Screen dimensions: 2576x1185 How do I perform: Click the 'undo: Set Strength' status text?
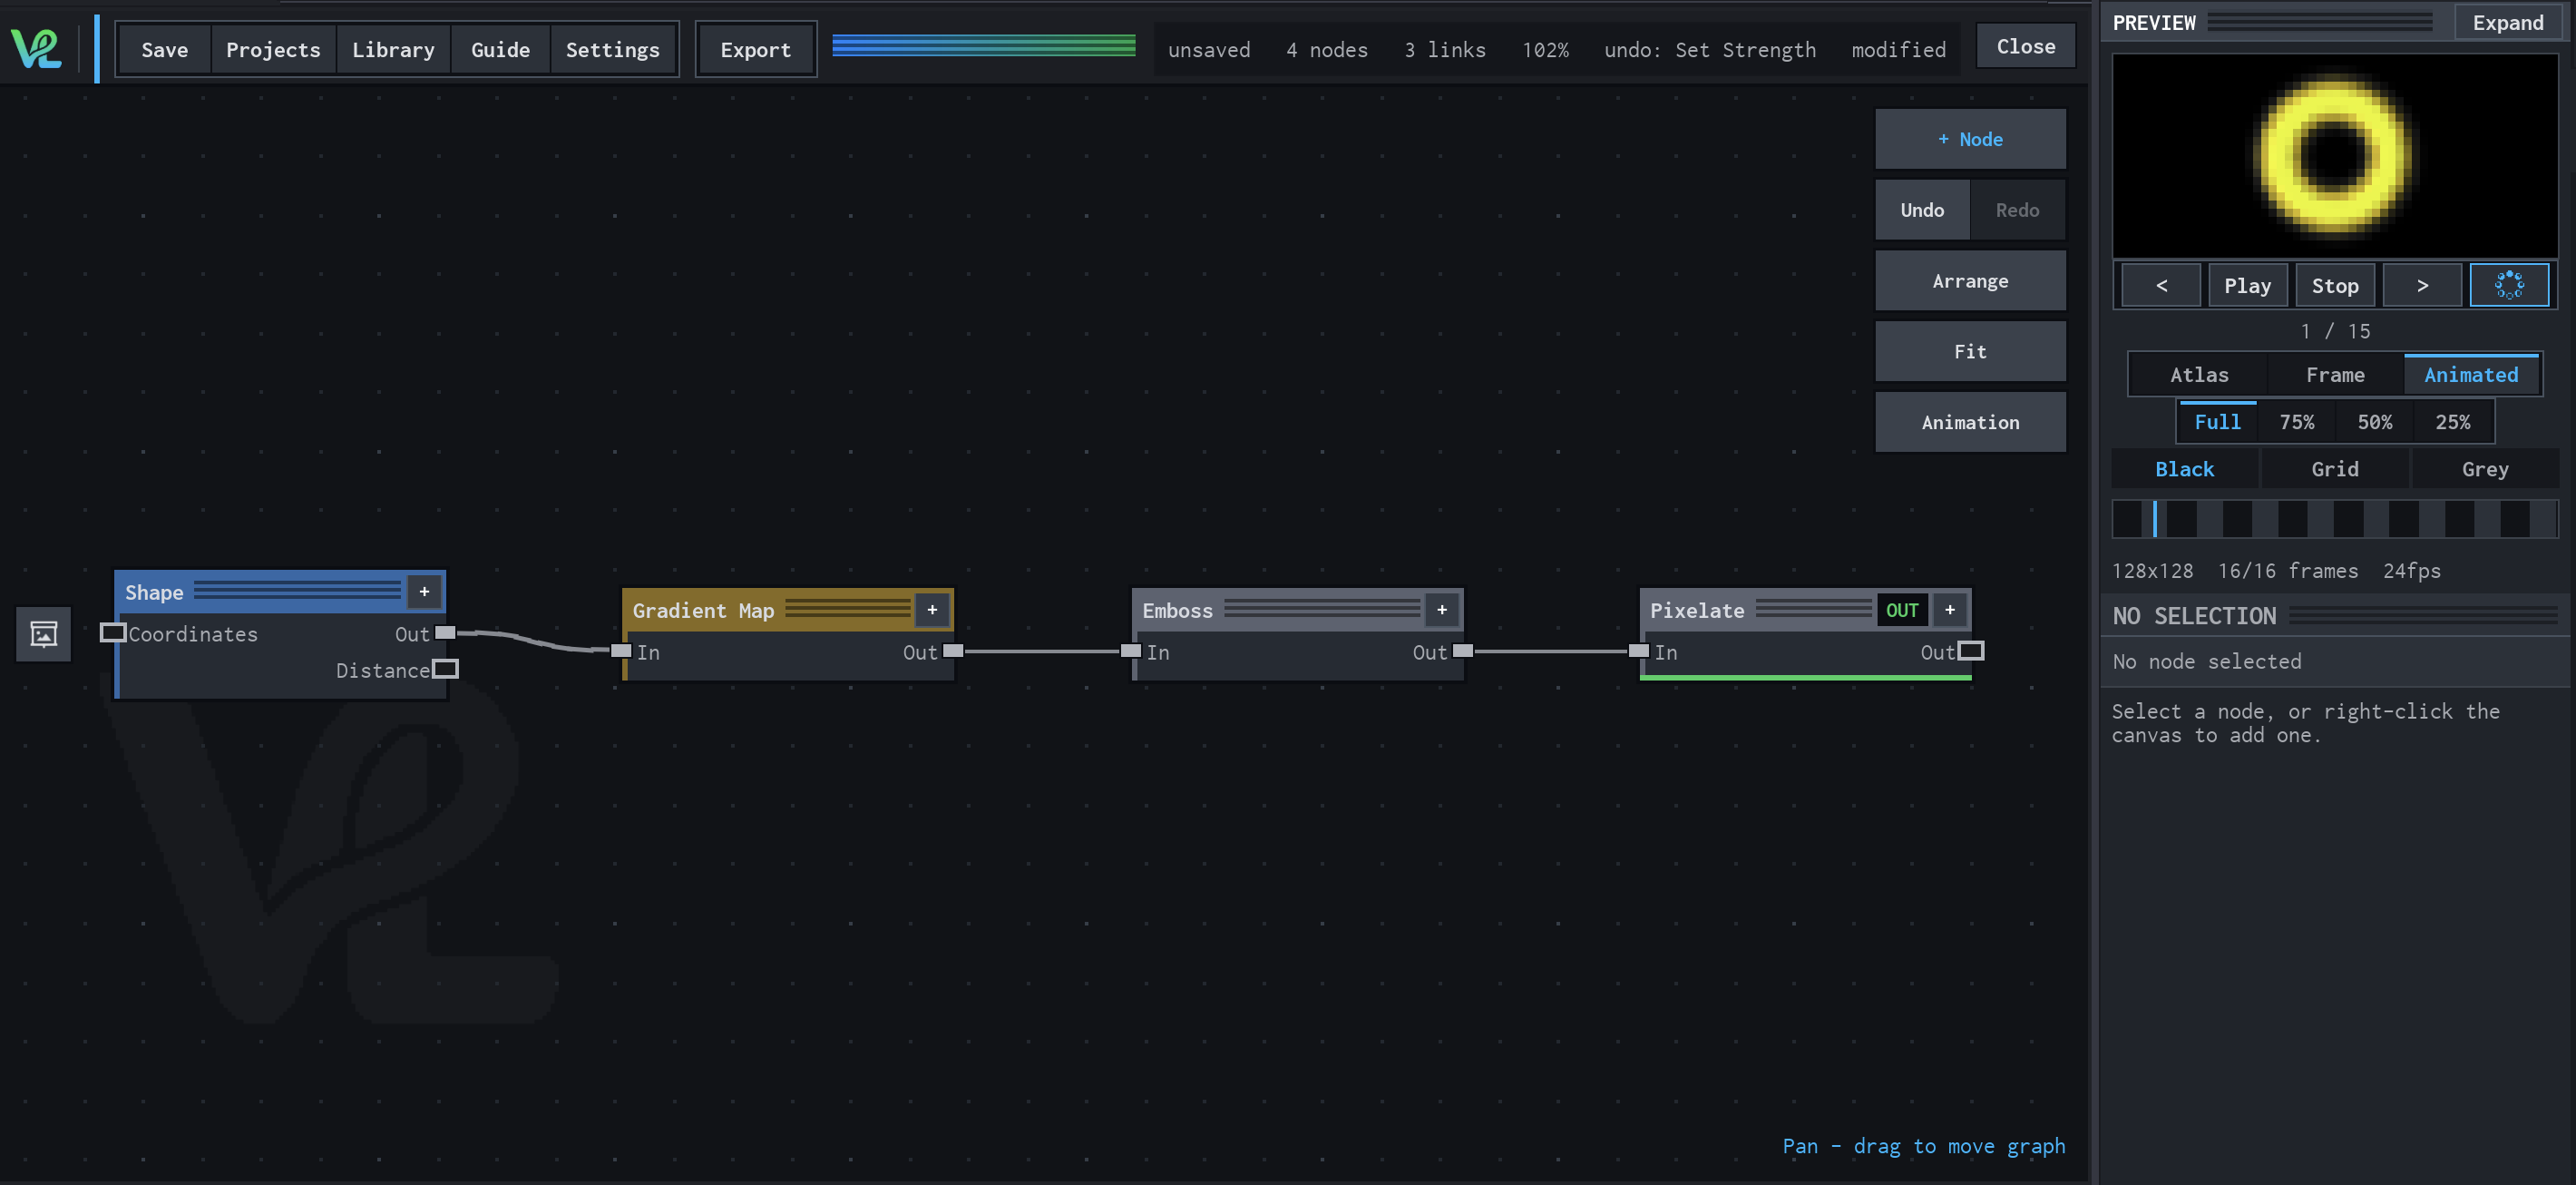1709,49
